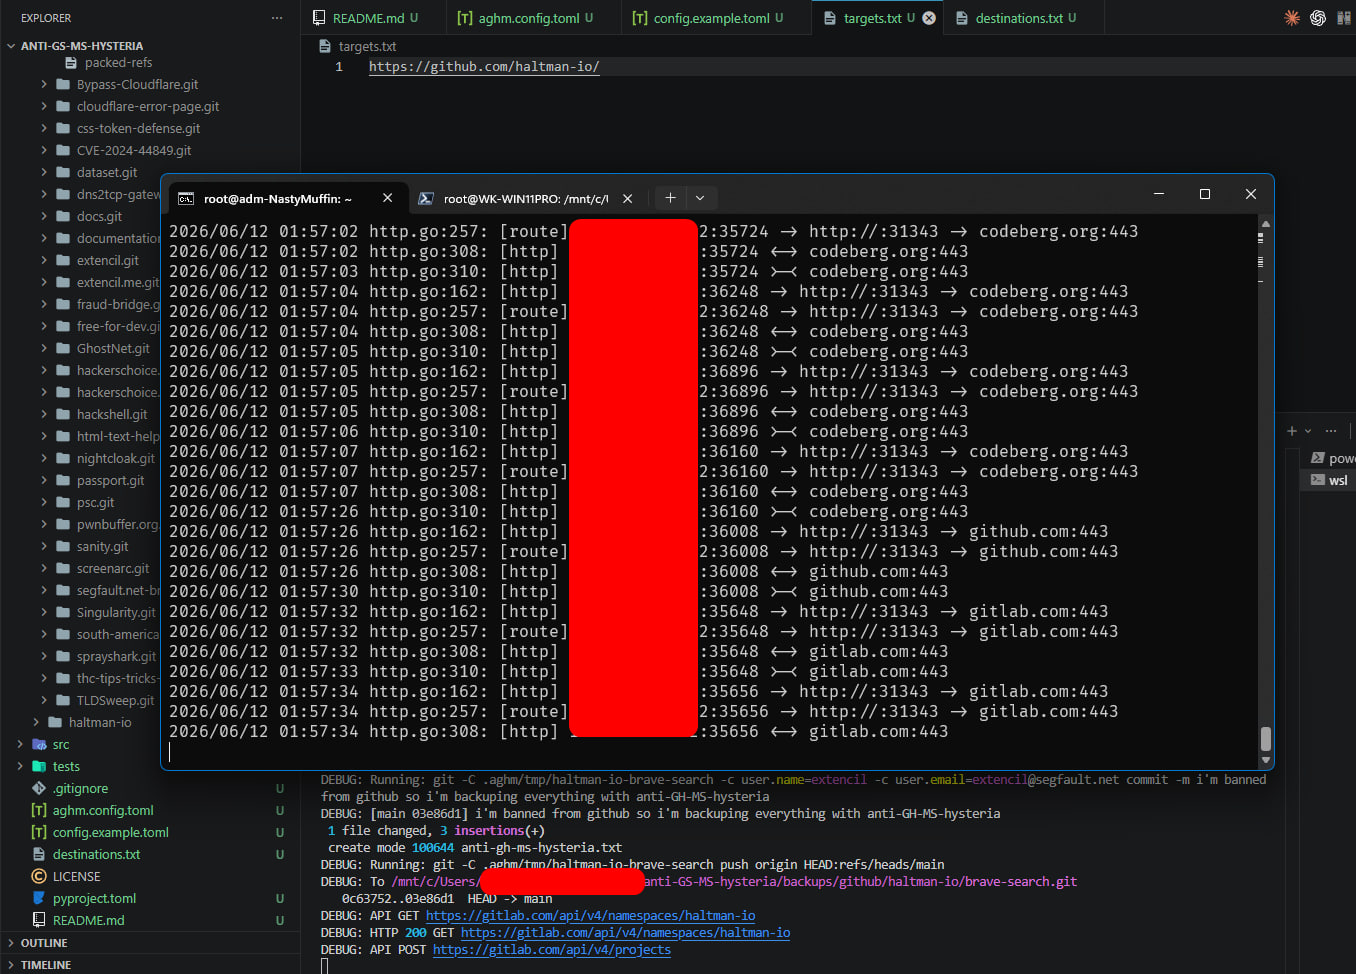This screenshot has height=974, width=1356.
Task: Click the haltman-io folder icon
Action: [56, 722]
